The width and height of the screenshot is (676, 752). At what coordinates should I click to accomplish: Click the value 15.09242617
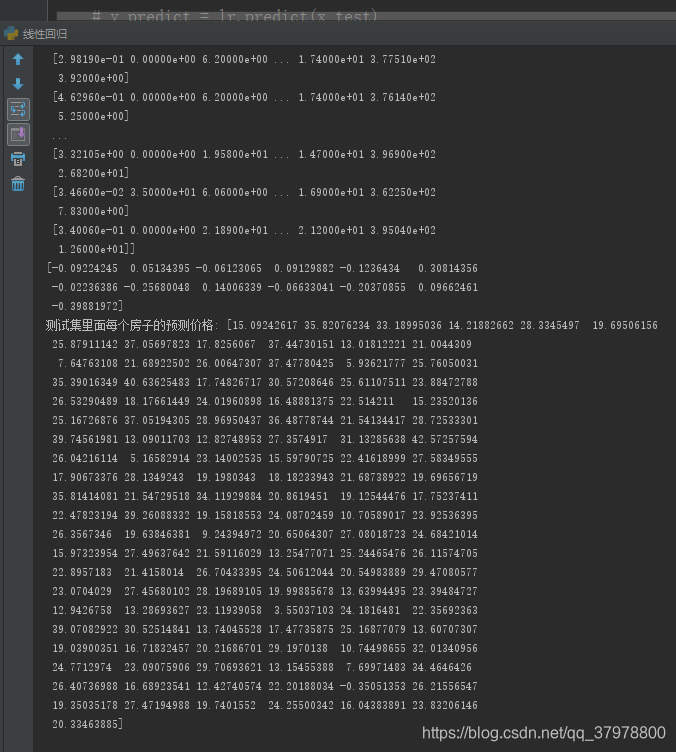(x=265, y=325)
